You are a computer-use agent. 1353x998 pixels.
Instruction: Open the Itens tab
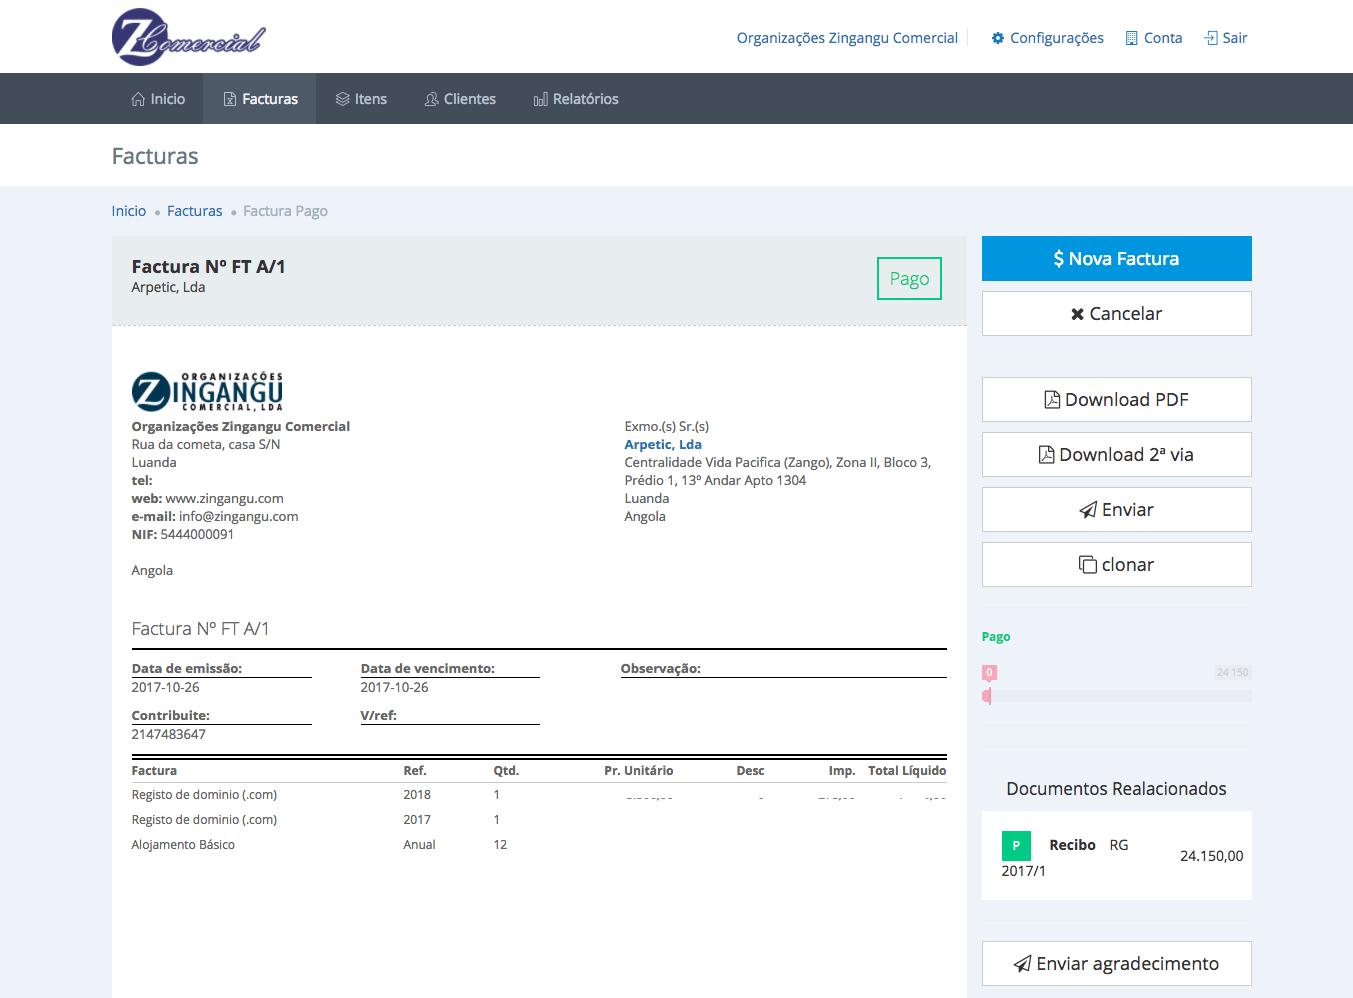pos(361,99)
